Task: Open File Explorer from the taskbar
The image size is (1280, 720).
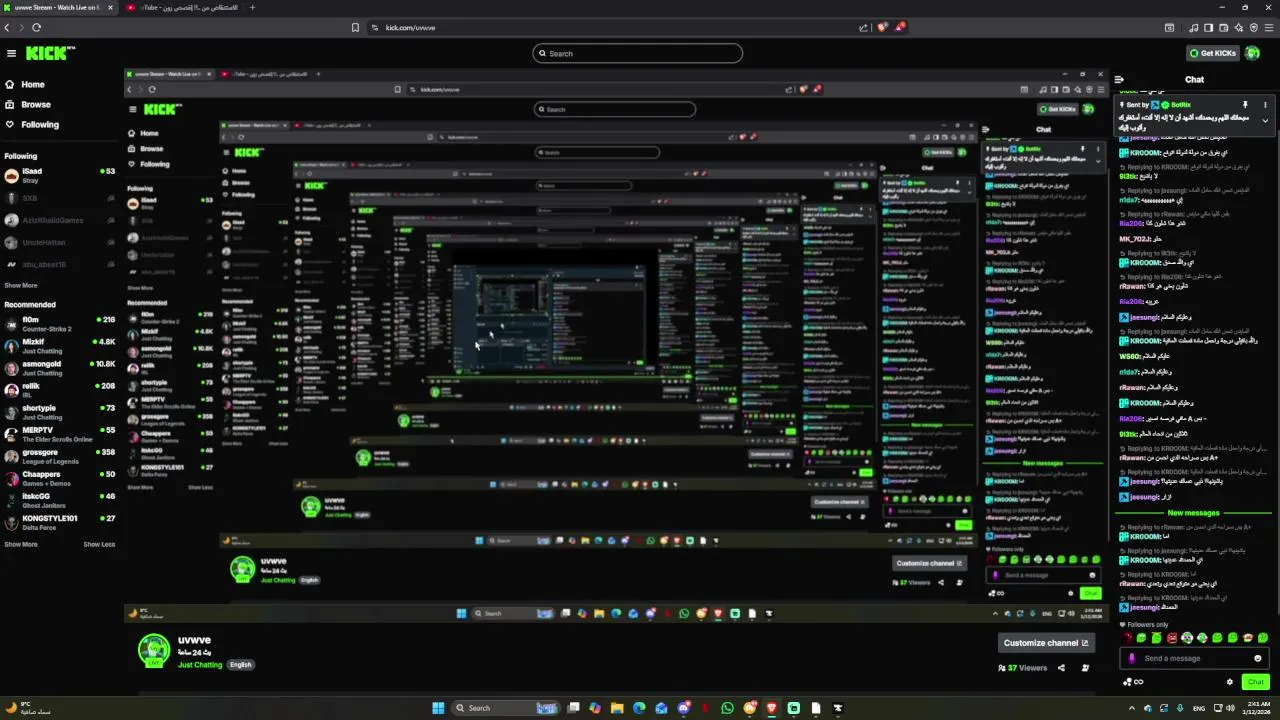Action: point(617,708)
